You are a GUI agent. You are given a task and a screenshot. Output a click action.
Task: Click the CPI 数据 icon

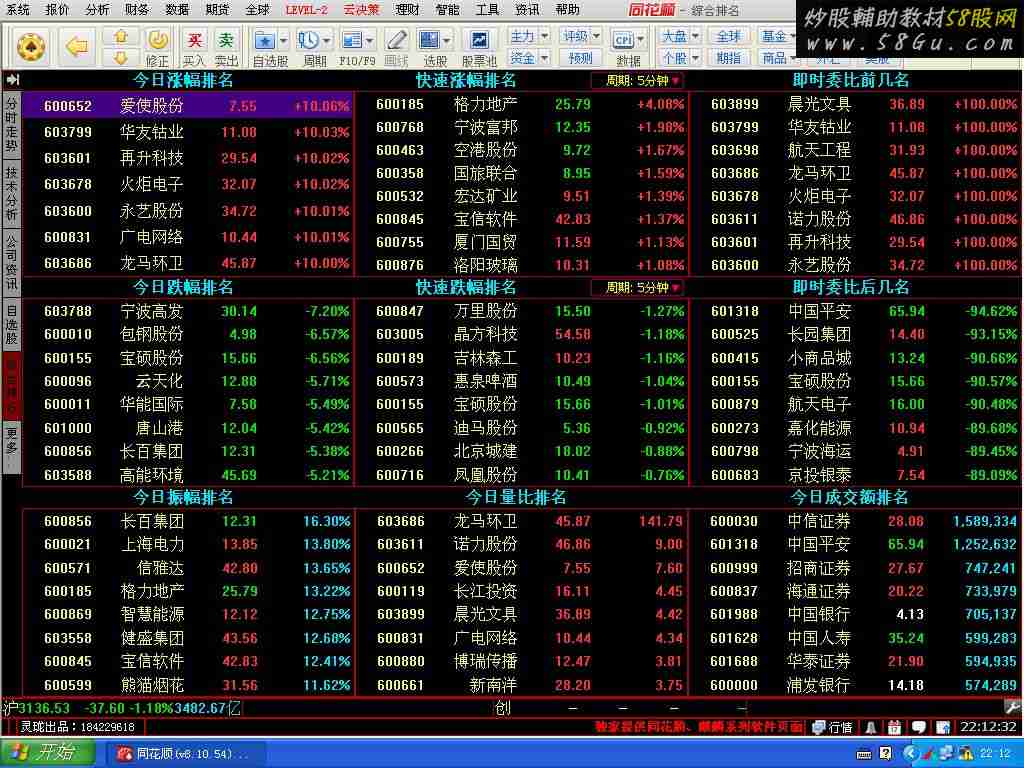624,40
